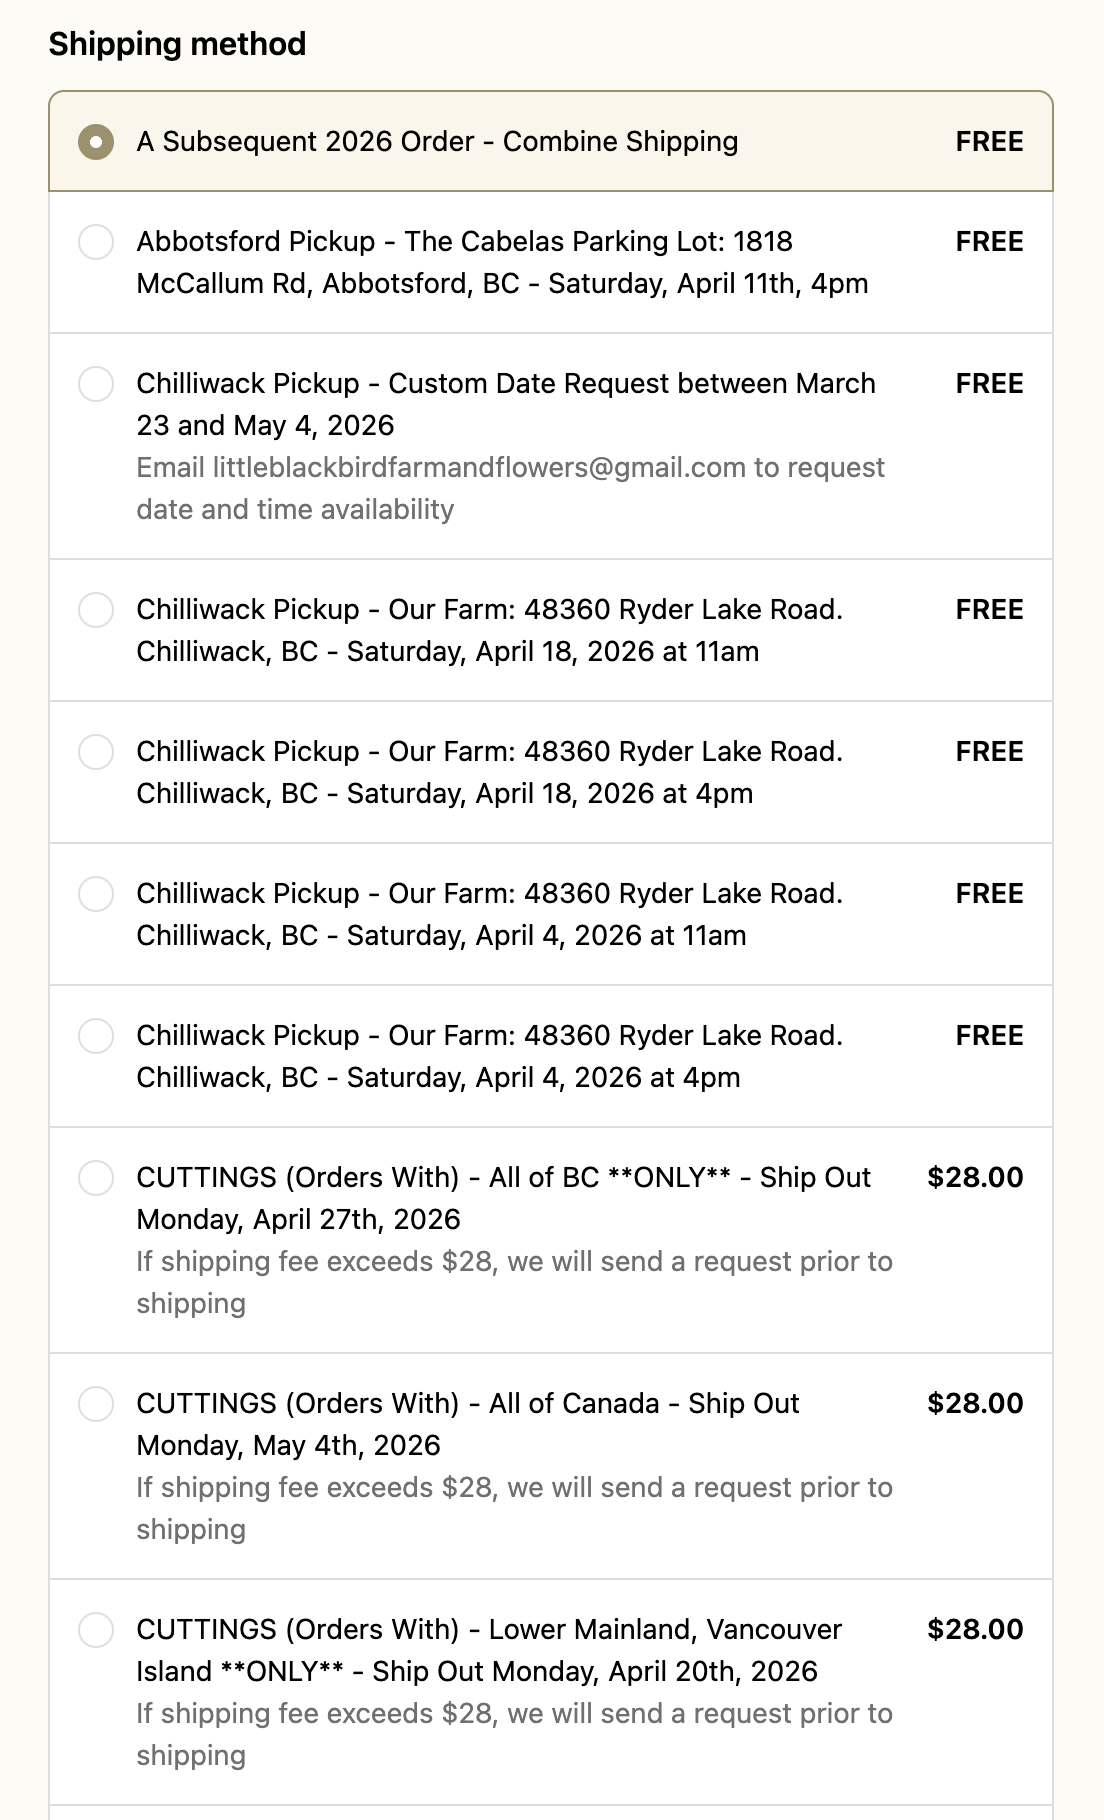Select the Combine Shipping subsequent order radio

coord(96,142)
